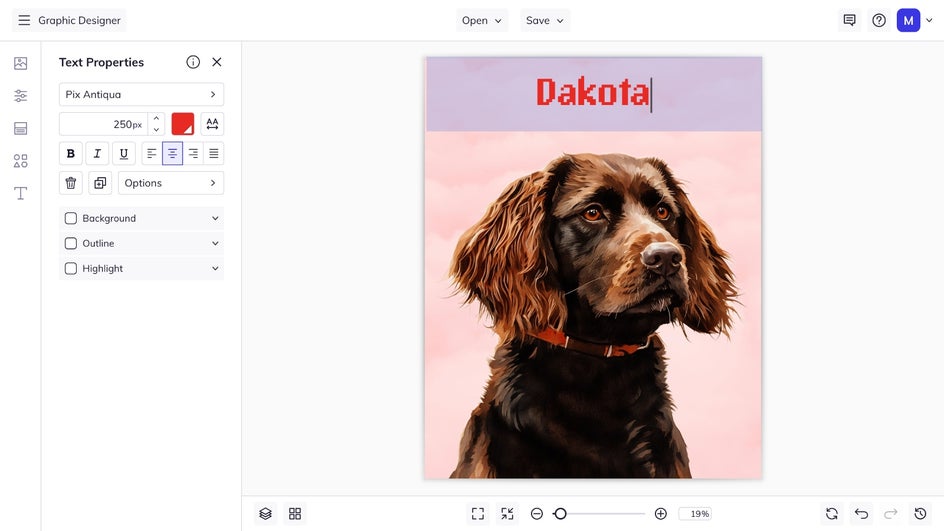Open the Pix Antiqua font selector
Image resolution: width=944 pixels, height=531 pixels.
tap(141, 95)
